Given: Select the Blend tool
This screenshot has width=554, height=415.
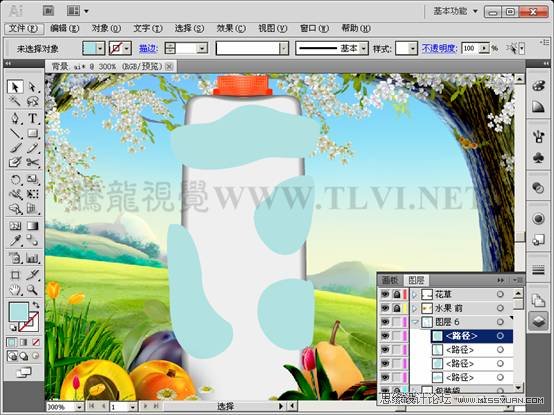Looking at the screenshot, I should (33, 241).
